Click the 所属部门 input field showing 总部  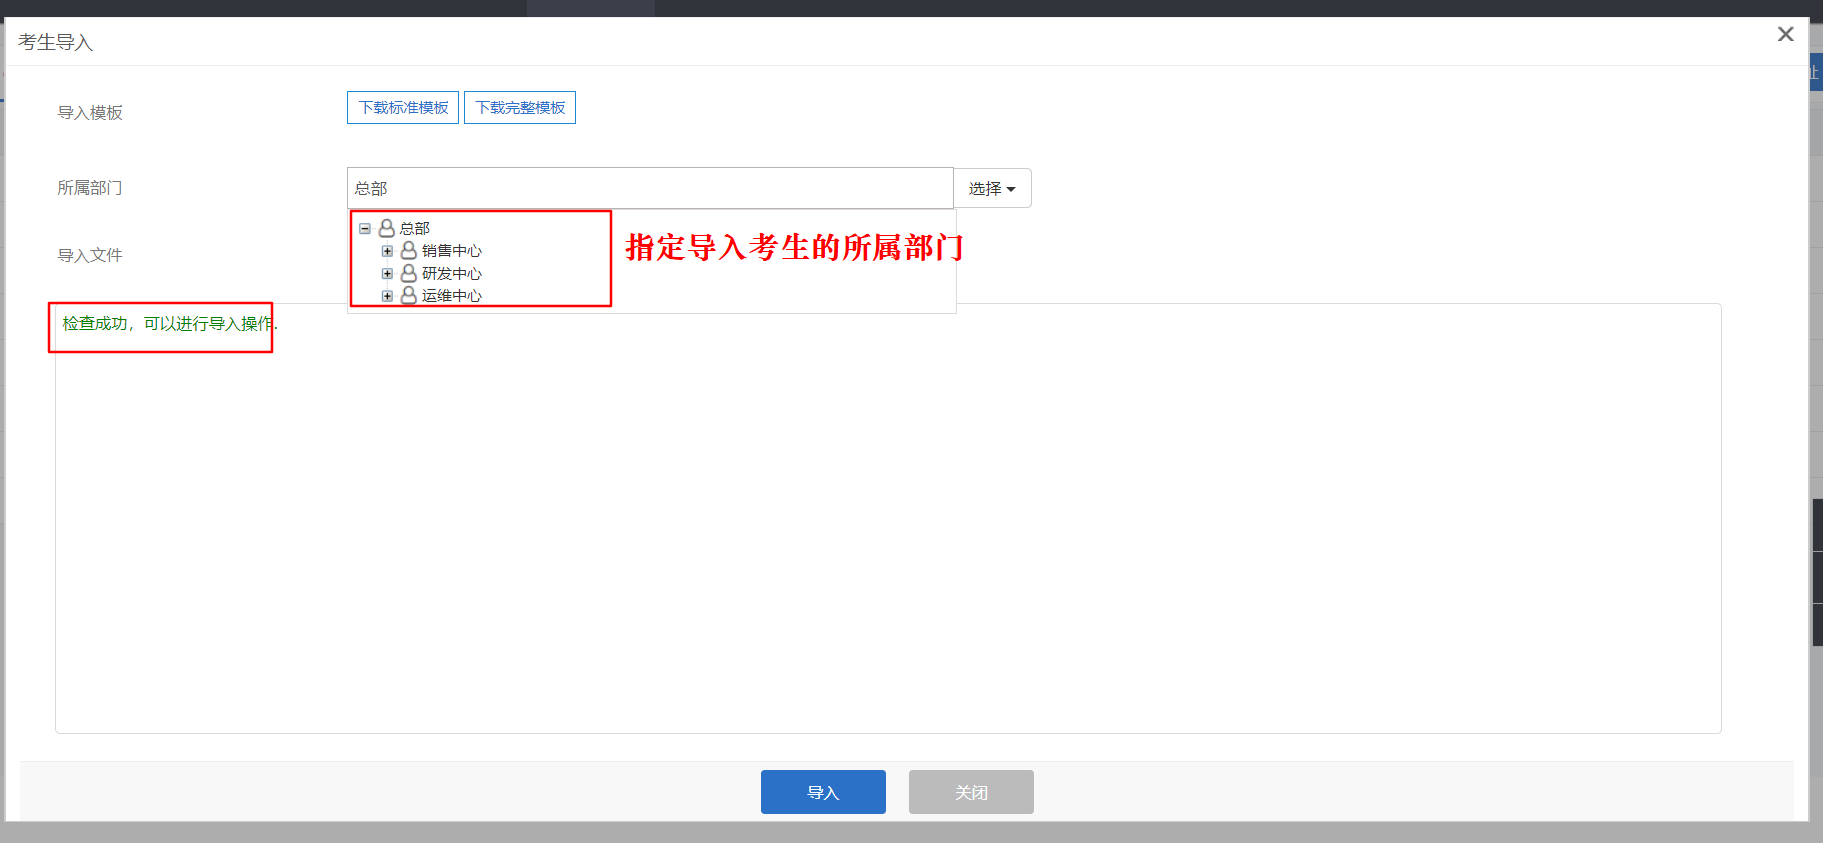tap(650, 188)
